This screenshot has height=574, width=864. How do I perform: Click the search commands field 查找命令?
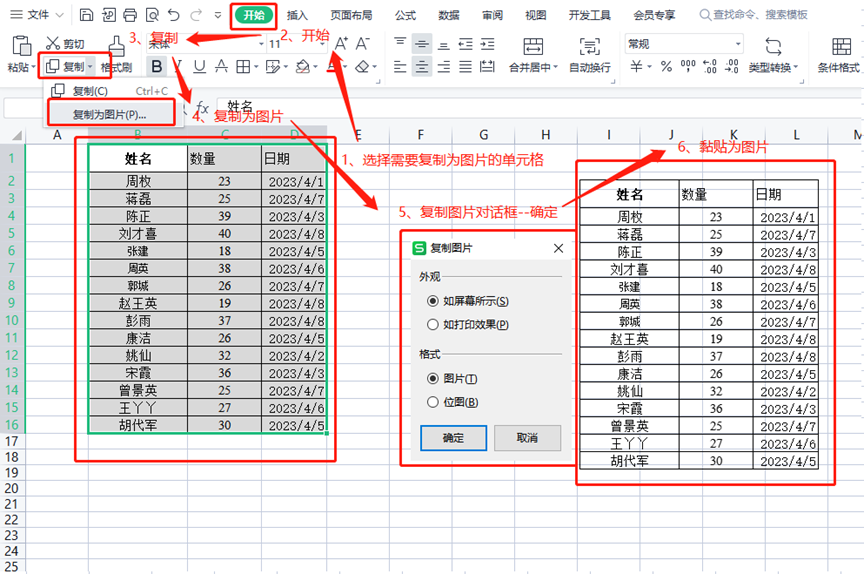click(x=754, y=15)
